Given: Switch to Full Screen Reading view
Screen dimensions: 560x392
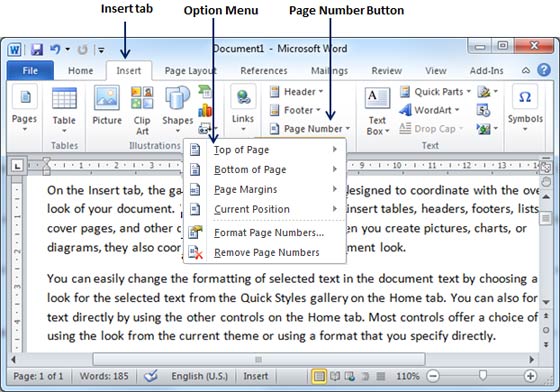Looking at the screenshot, I should click(335, 376).
